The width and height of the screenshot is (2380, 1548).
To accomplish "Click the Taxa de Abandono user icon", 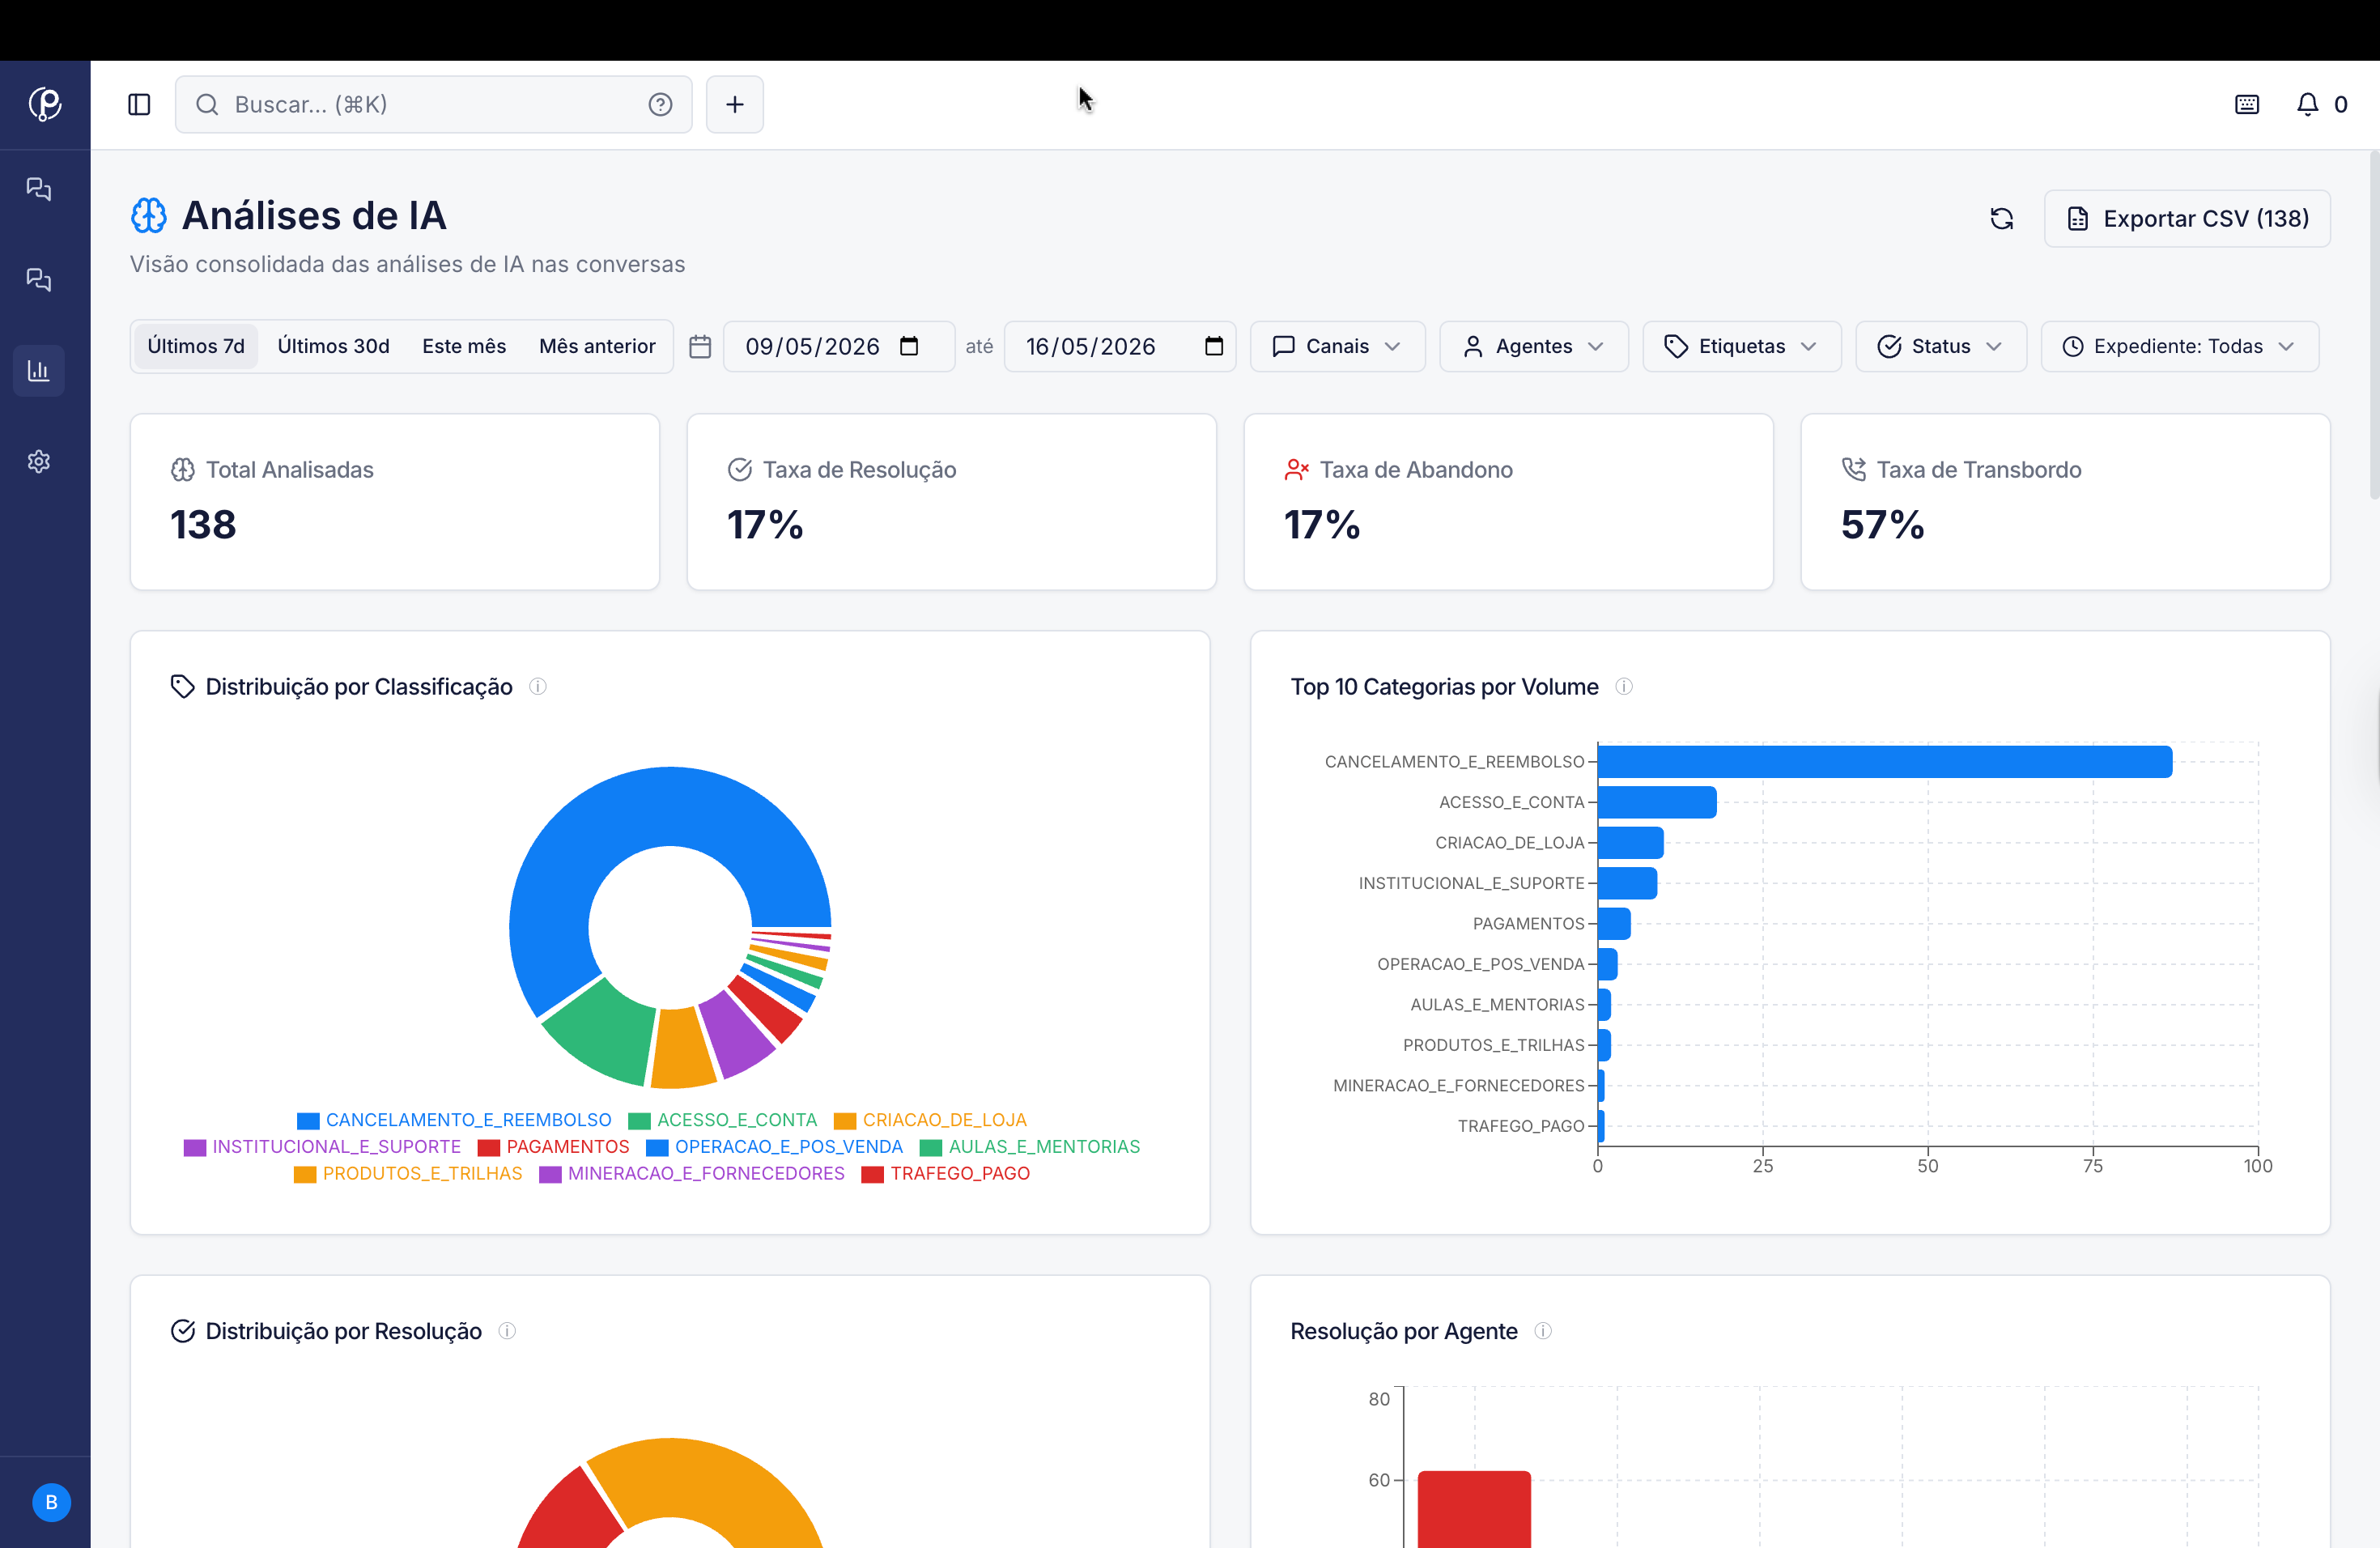I will click(1296, 469).
